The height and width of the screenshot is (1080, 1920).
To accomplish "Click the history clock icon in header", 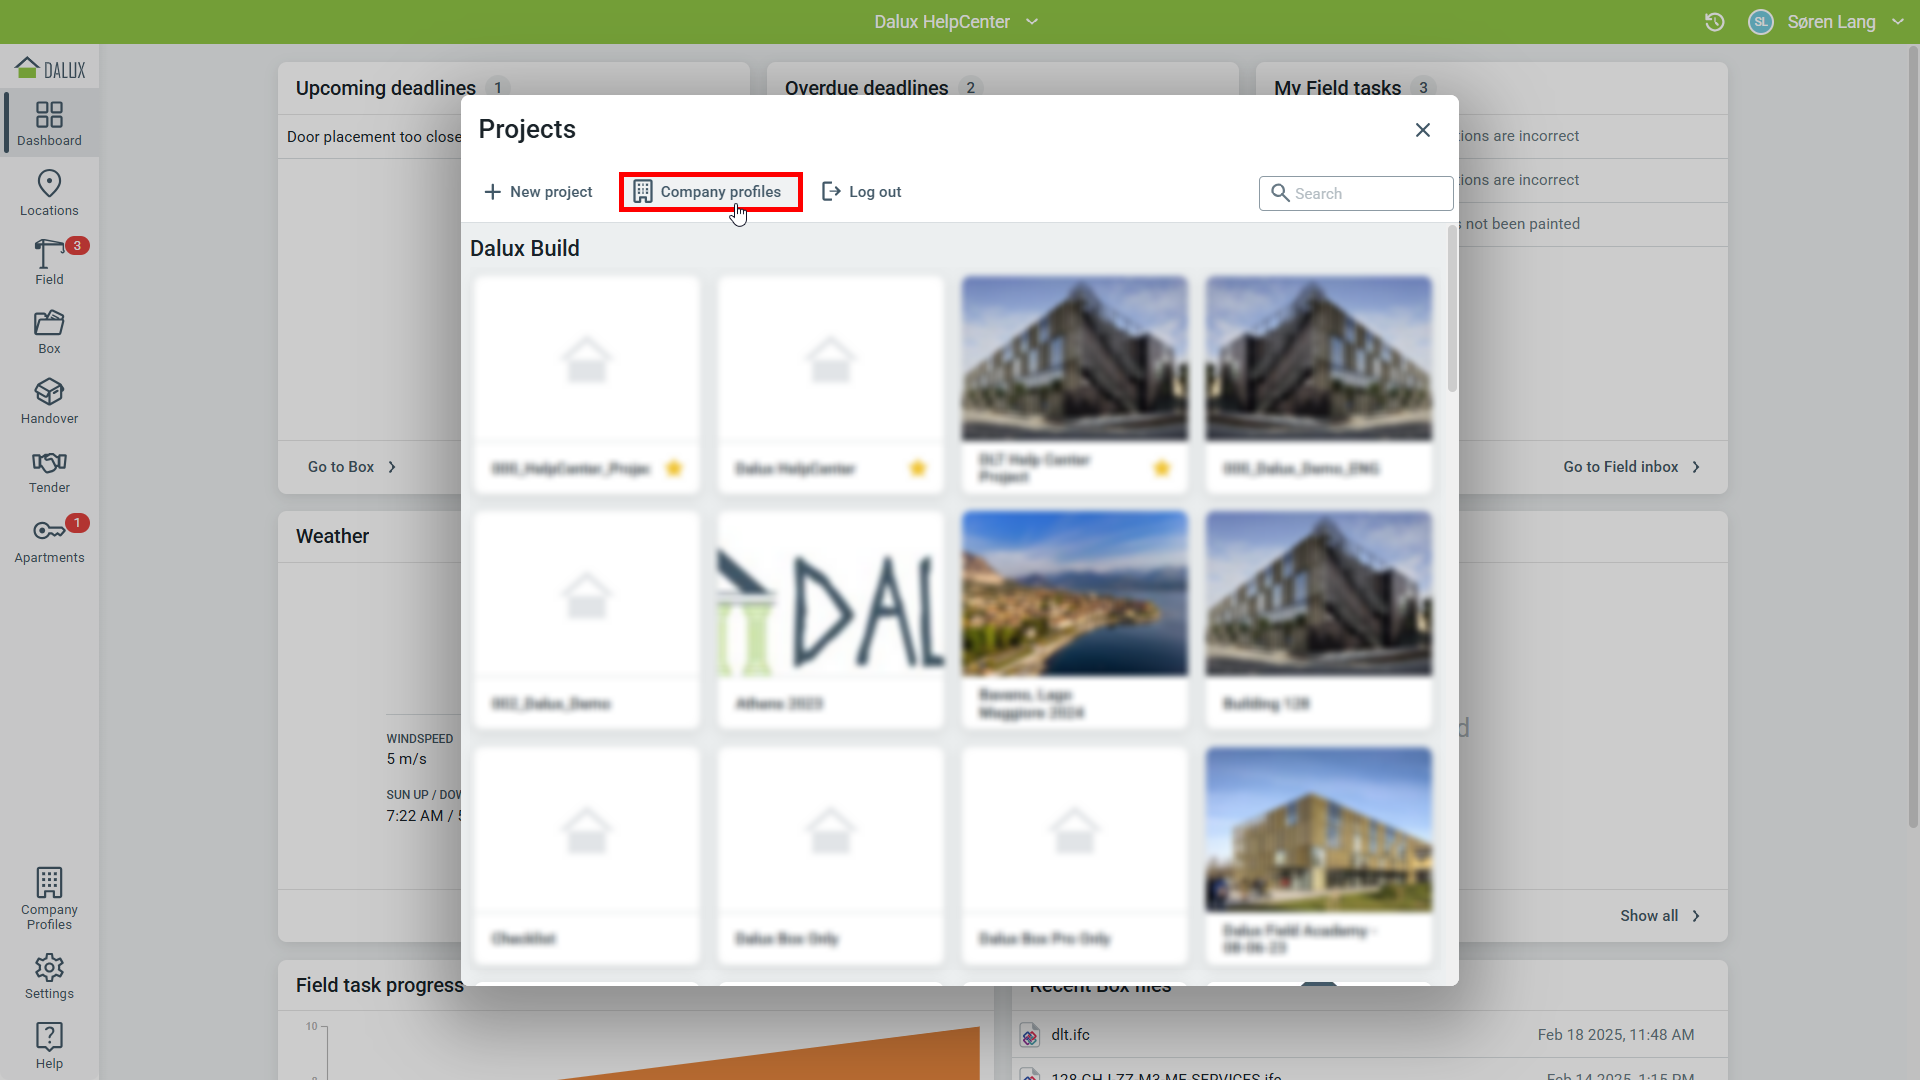I will coord(1714,22).
